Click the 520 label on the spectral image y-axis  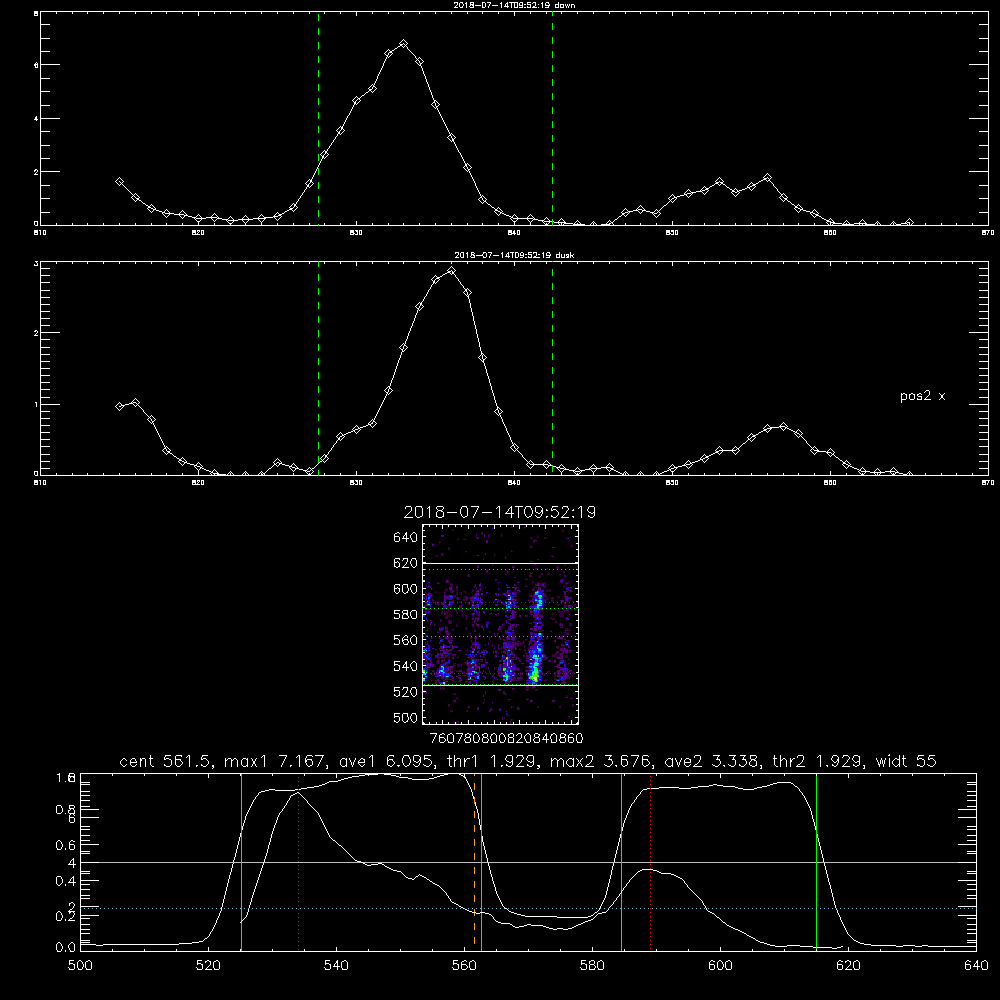click(406, 692)
